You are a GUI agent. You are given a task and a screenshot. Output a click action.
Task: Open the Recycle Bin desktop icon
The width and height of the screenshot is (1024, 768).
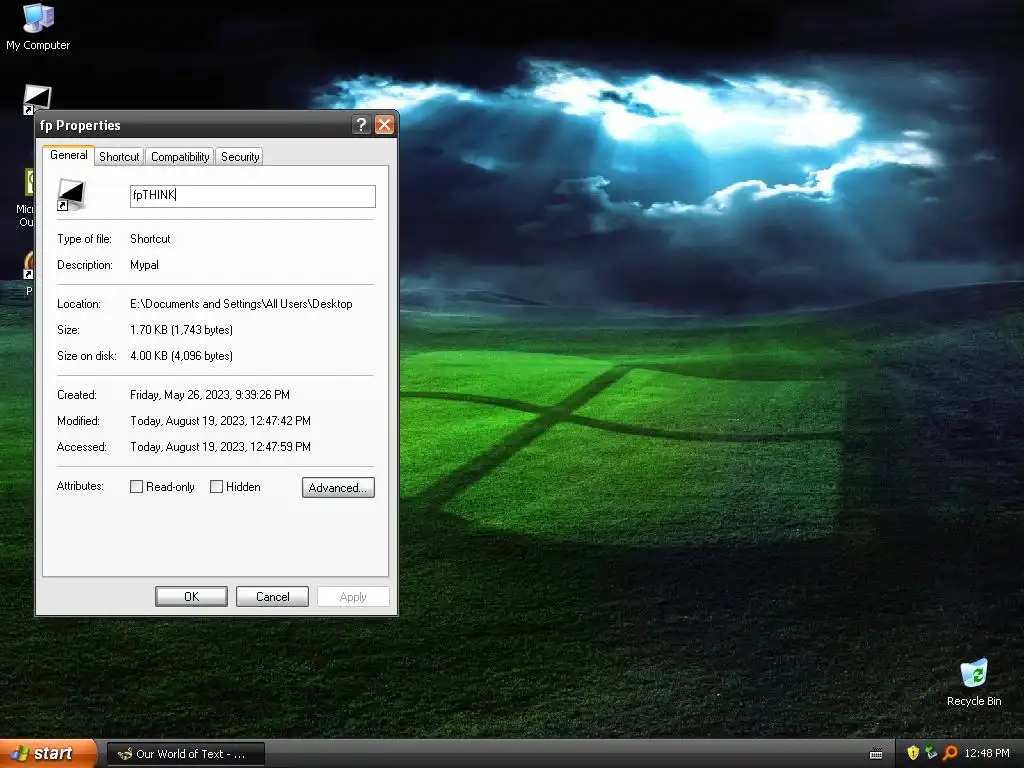click(974, 682)
